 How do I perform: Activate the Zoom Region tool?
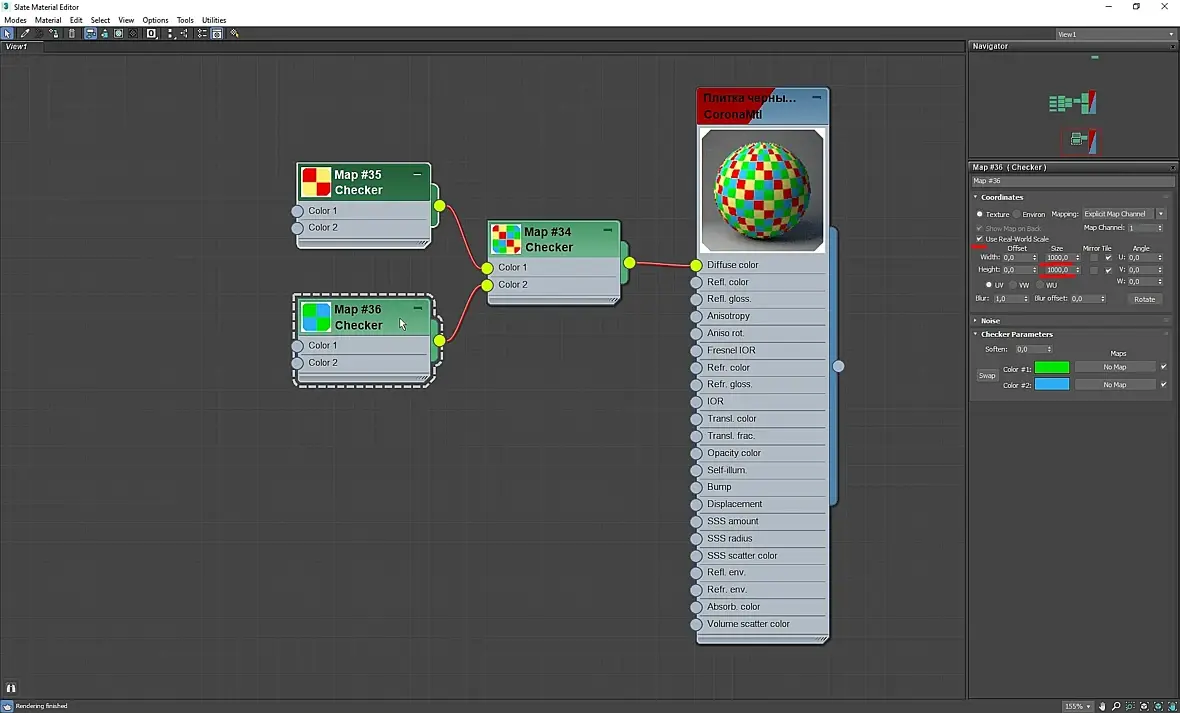1130,706
